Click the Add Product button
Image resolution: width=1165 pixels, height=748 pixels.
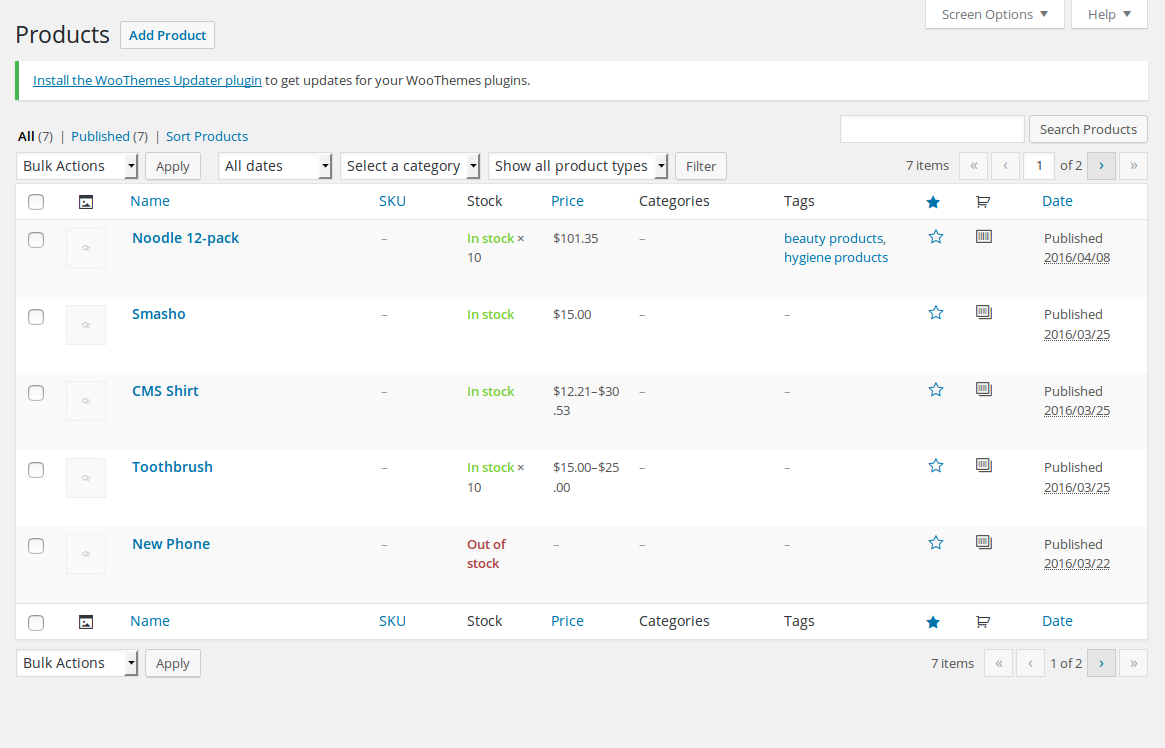[x=167, y=35]
